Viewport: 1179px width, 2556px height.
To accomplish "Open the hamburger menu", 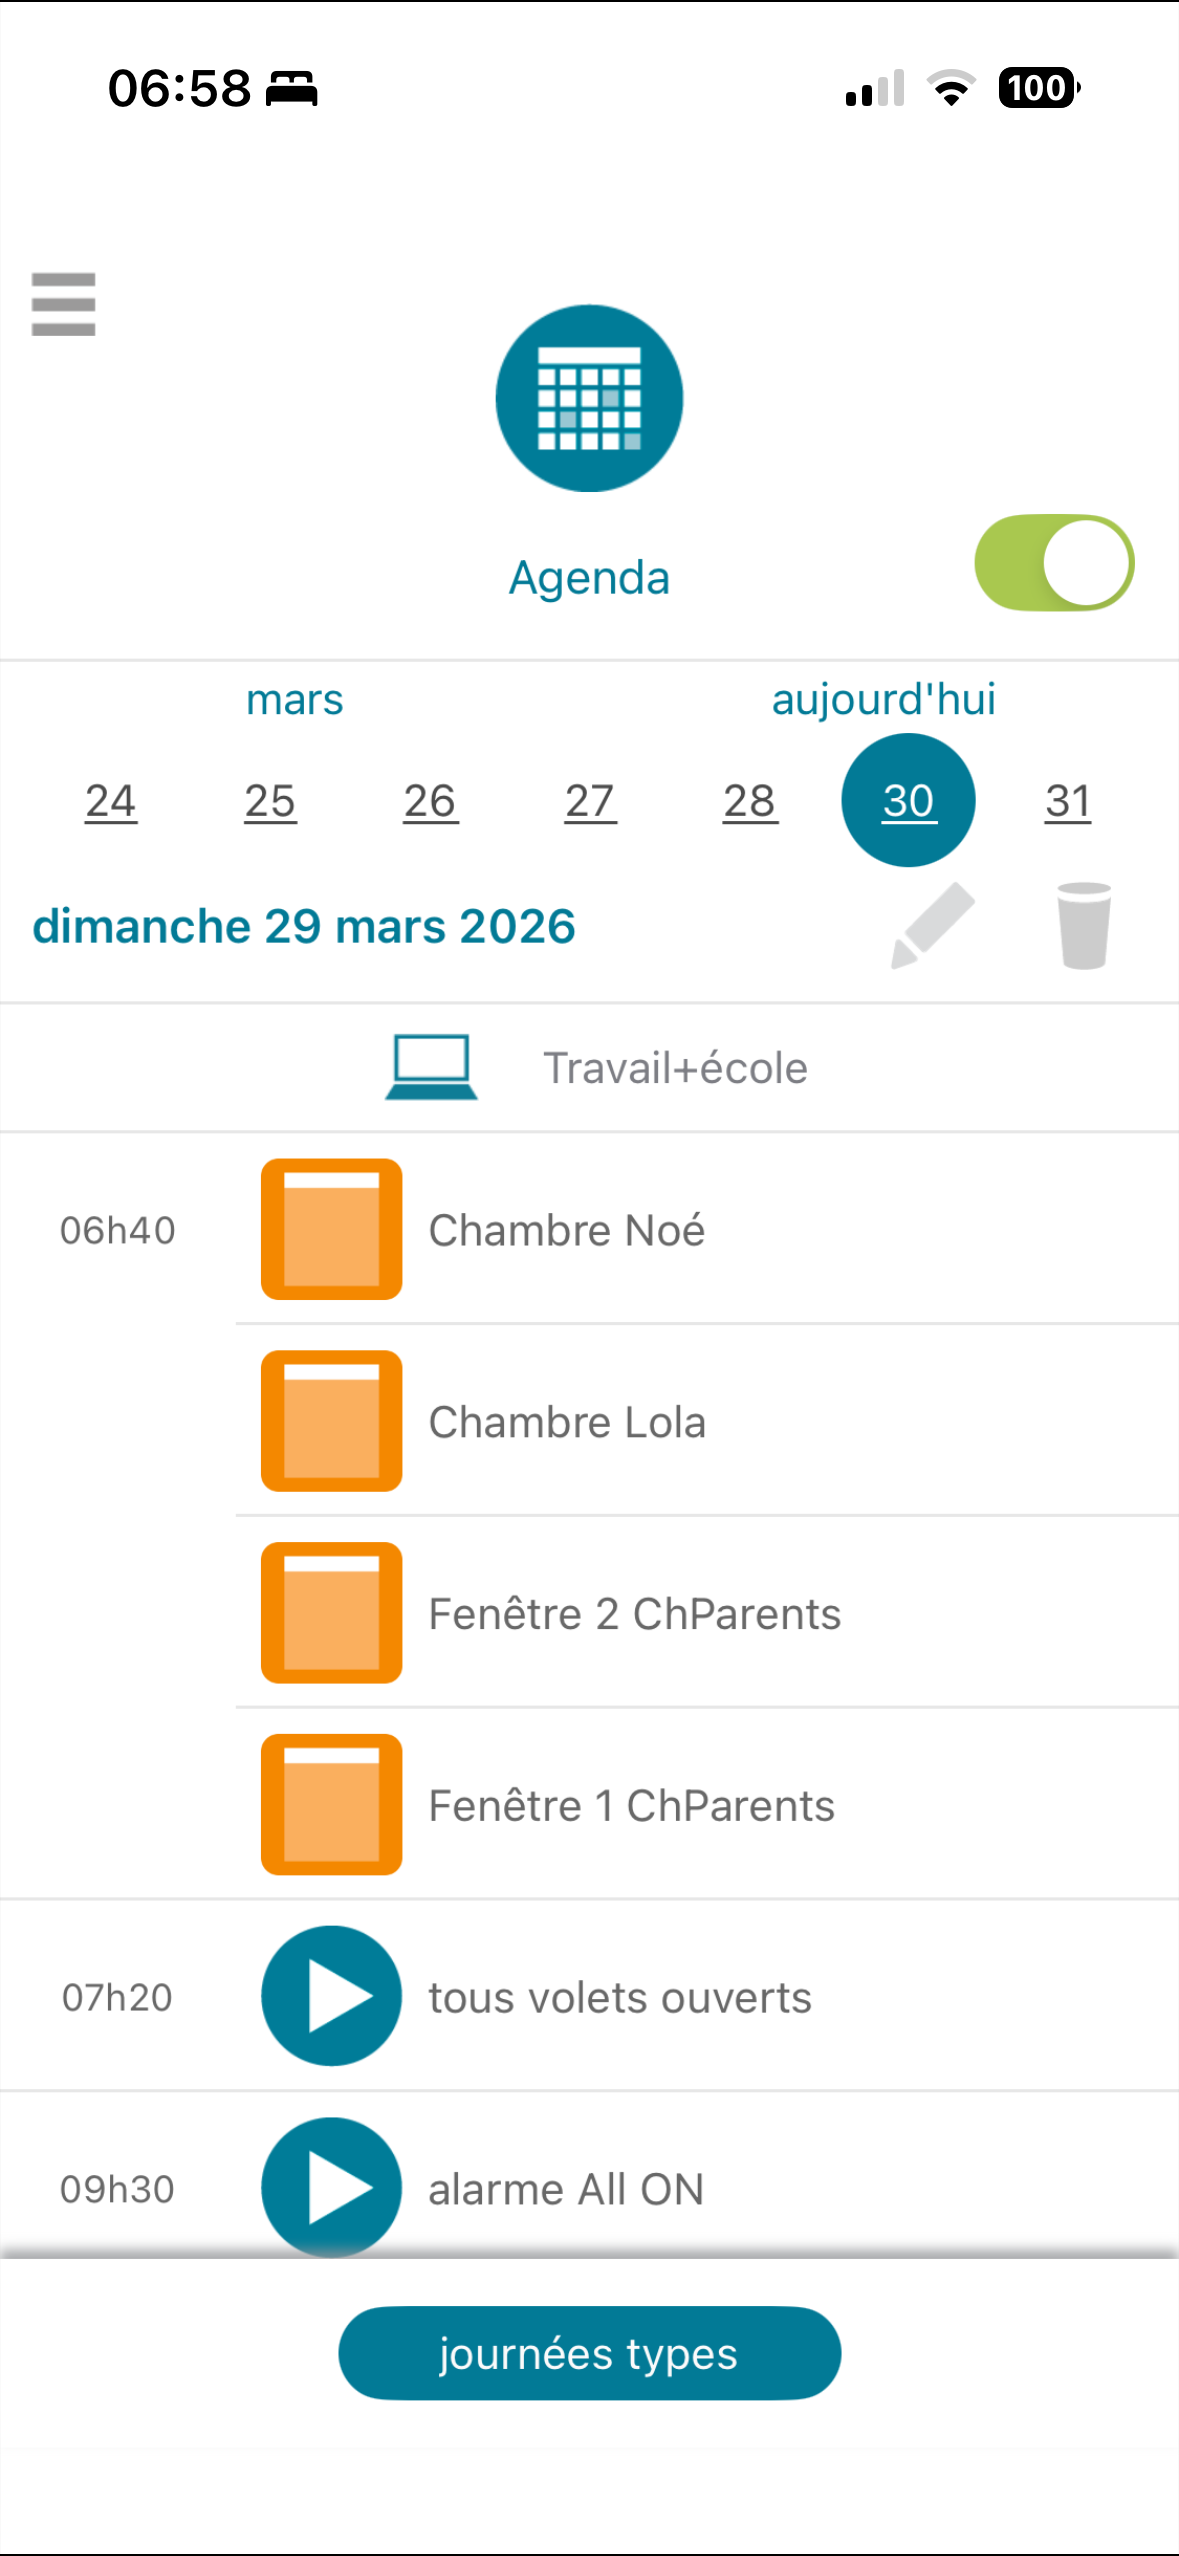I will pyautogui.click(x=63, y=304).
